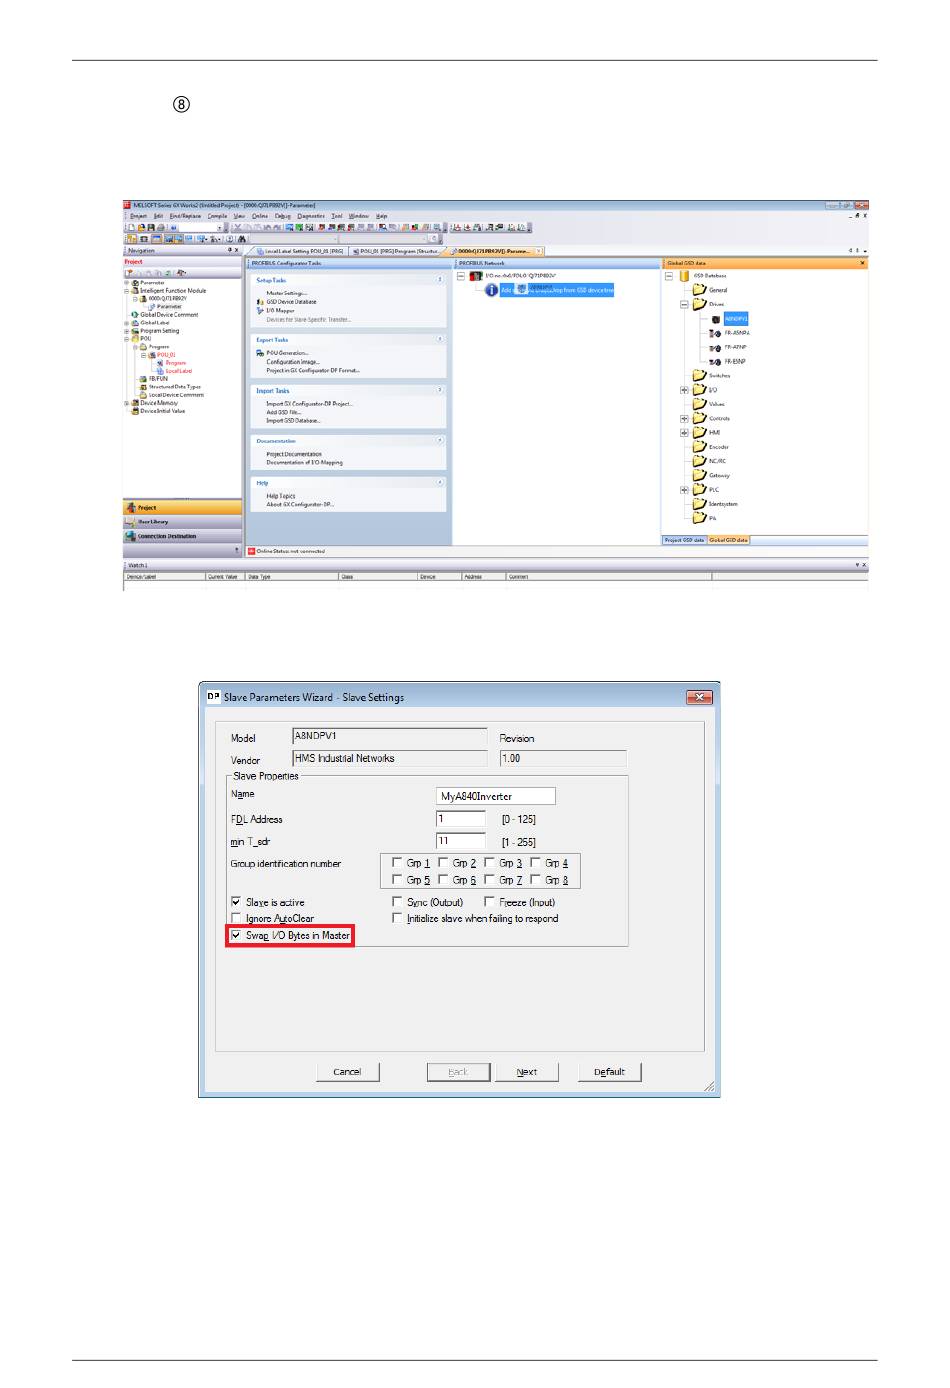Screen dimensions: 950x1388
Task: Expand the HMI folder node
Action: point(684,433)
